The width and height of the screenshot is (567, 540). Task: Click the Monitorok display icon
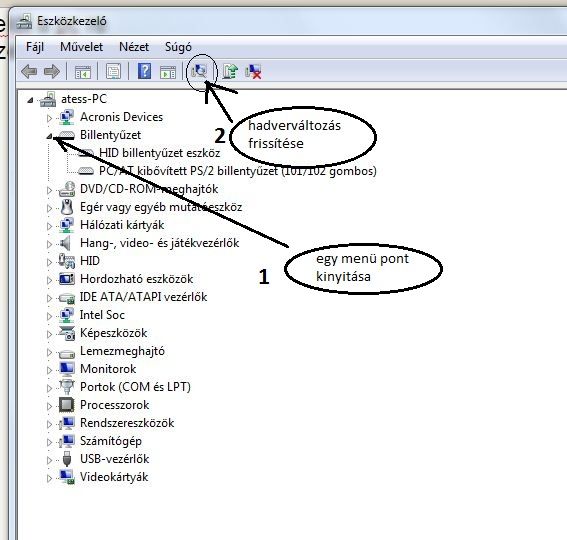pos(67,369)
